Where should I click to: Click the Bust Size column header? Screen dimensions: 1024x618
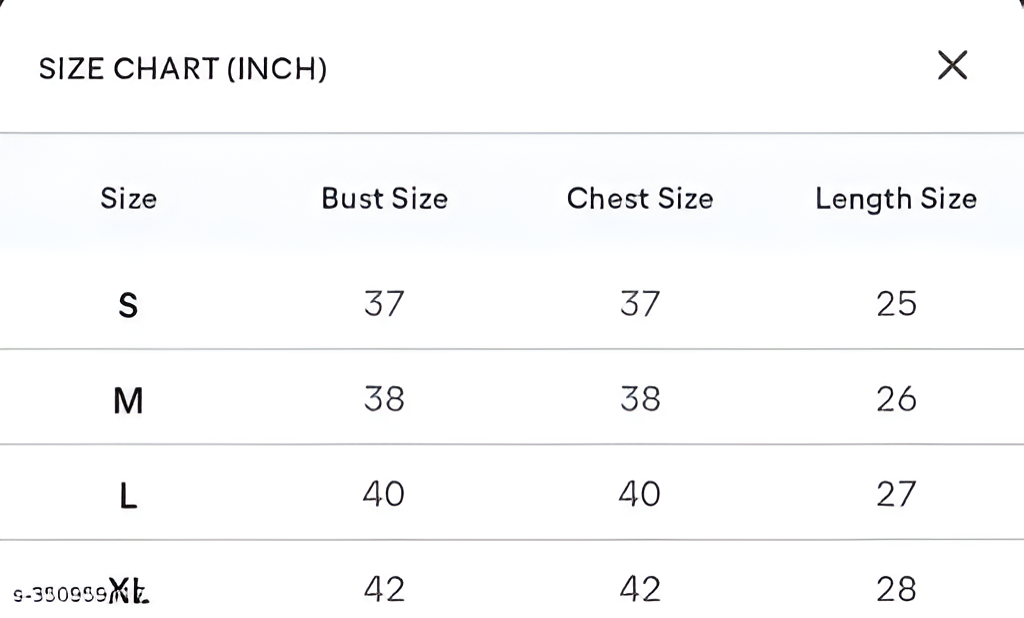pyautogui.click(x=384, y=198)
